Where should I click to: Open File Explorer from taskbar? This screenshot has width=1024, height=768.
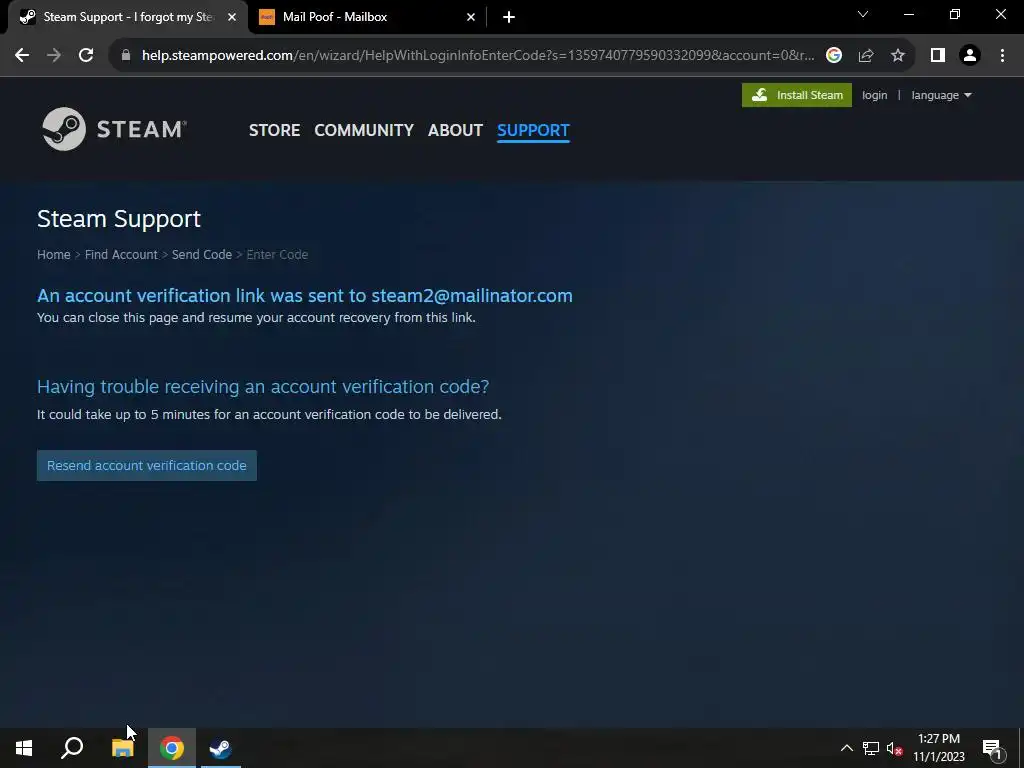point(122,748)
